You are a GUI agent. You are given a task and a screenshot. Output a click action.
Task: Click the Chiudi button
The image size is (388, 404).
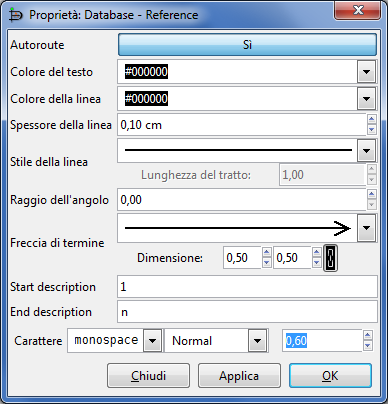click(148, 376)
